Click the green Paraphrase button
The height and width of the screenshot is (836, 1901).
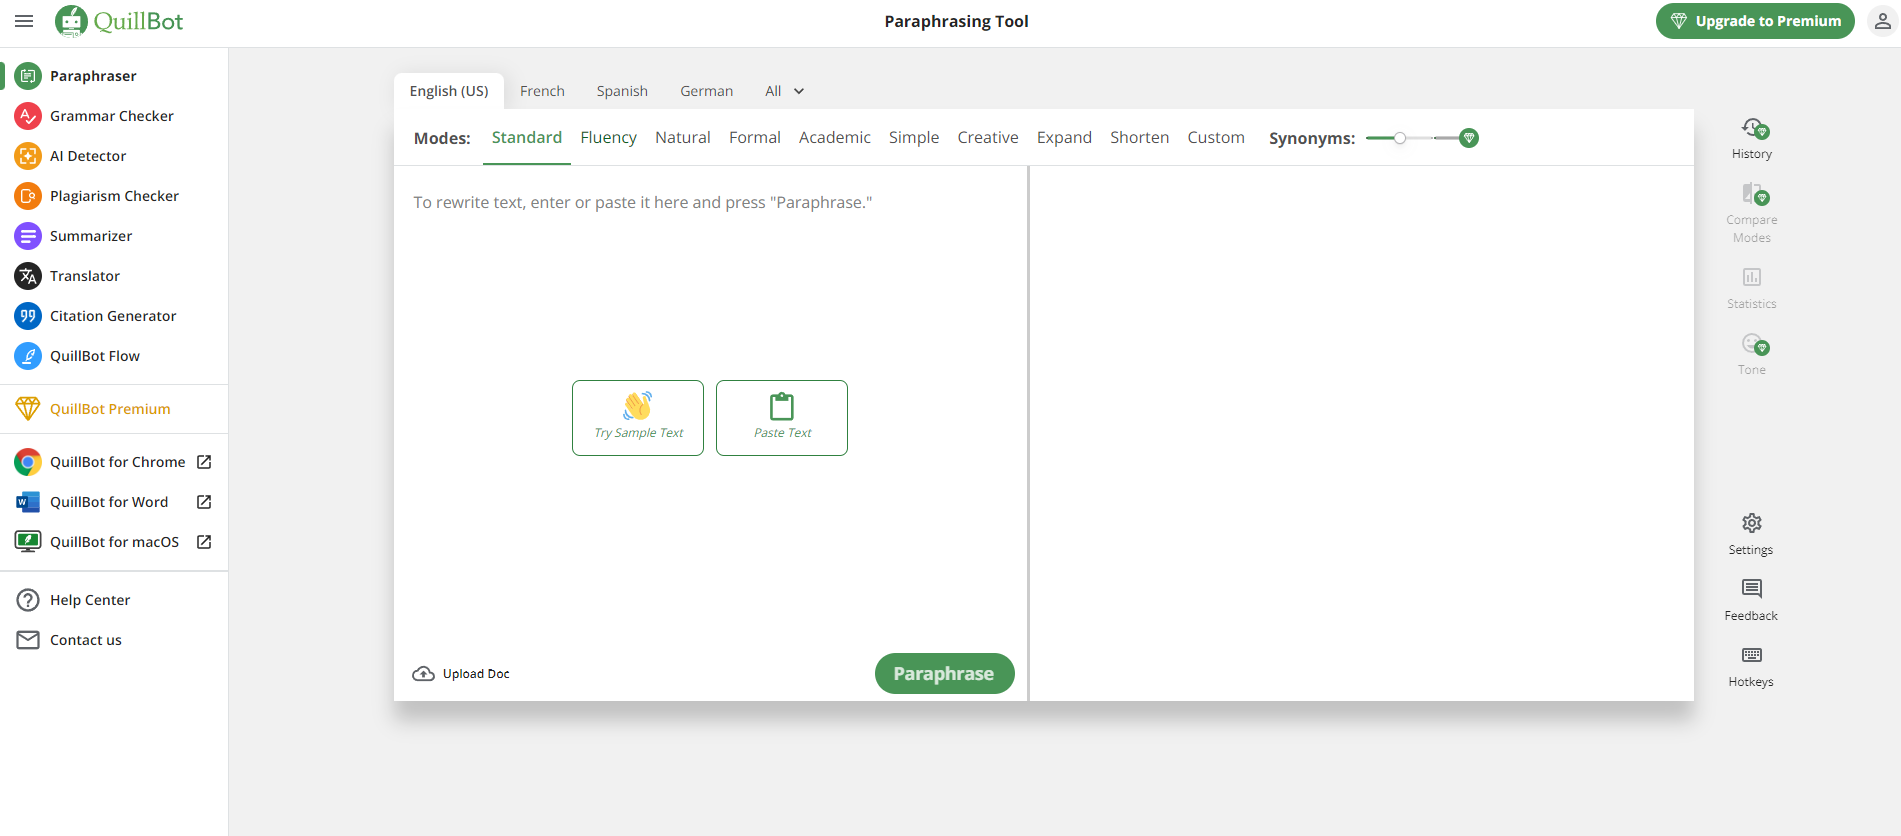click(x=945, y=673)
